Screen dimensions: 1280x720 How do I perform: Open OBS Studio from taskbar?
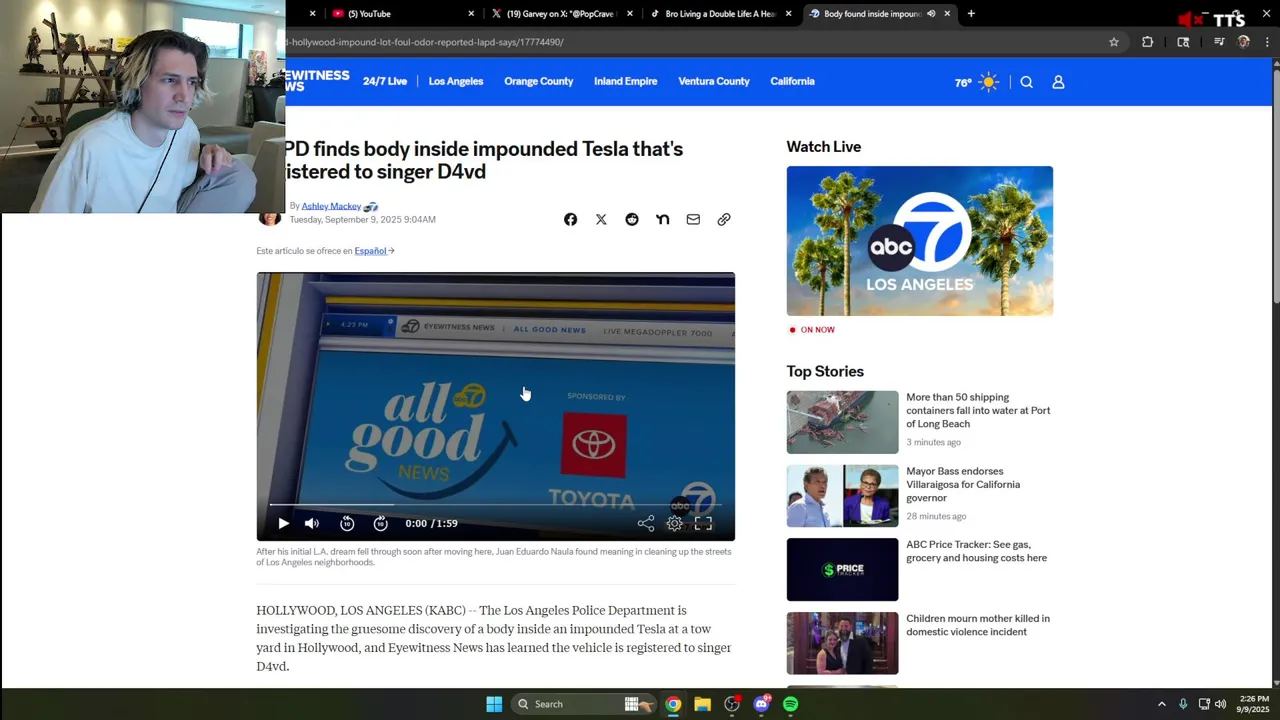[x=732, y=704]
